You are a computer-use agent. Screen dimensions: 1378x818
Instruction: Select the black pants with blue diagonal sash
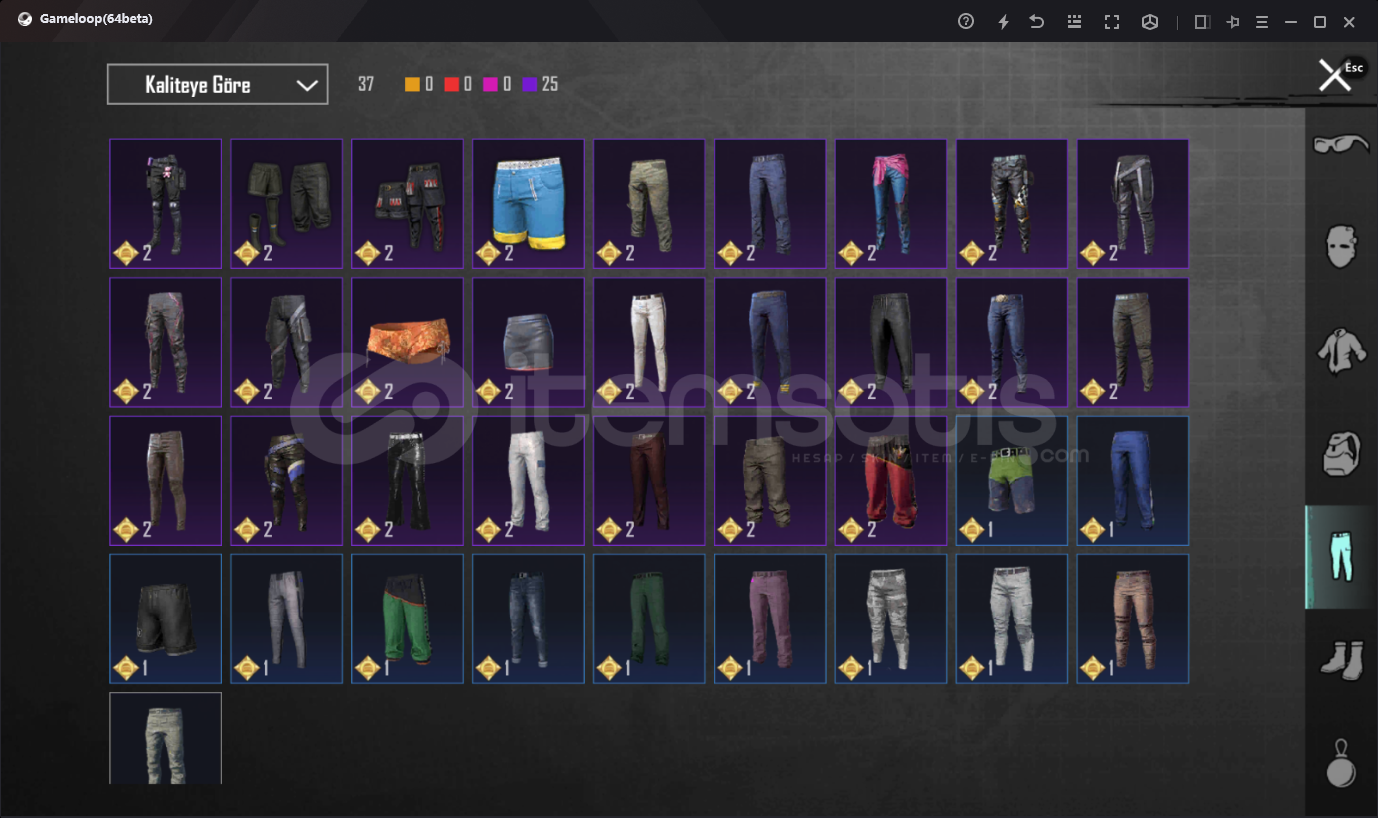[286, 481]
